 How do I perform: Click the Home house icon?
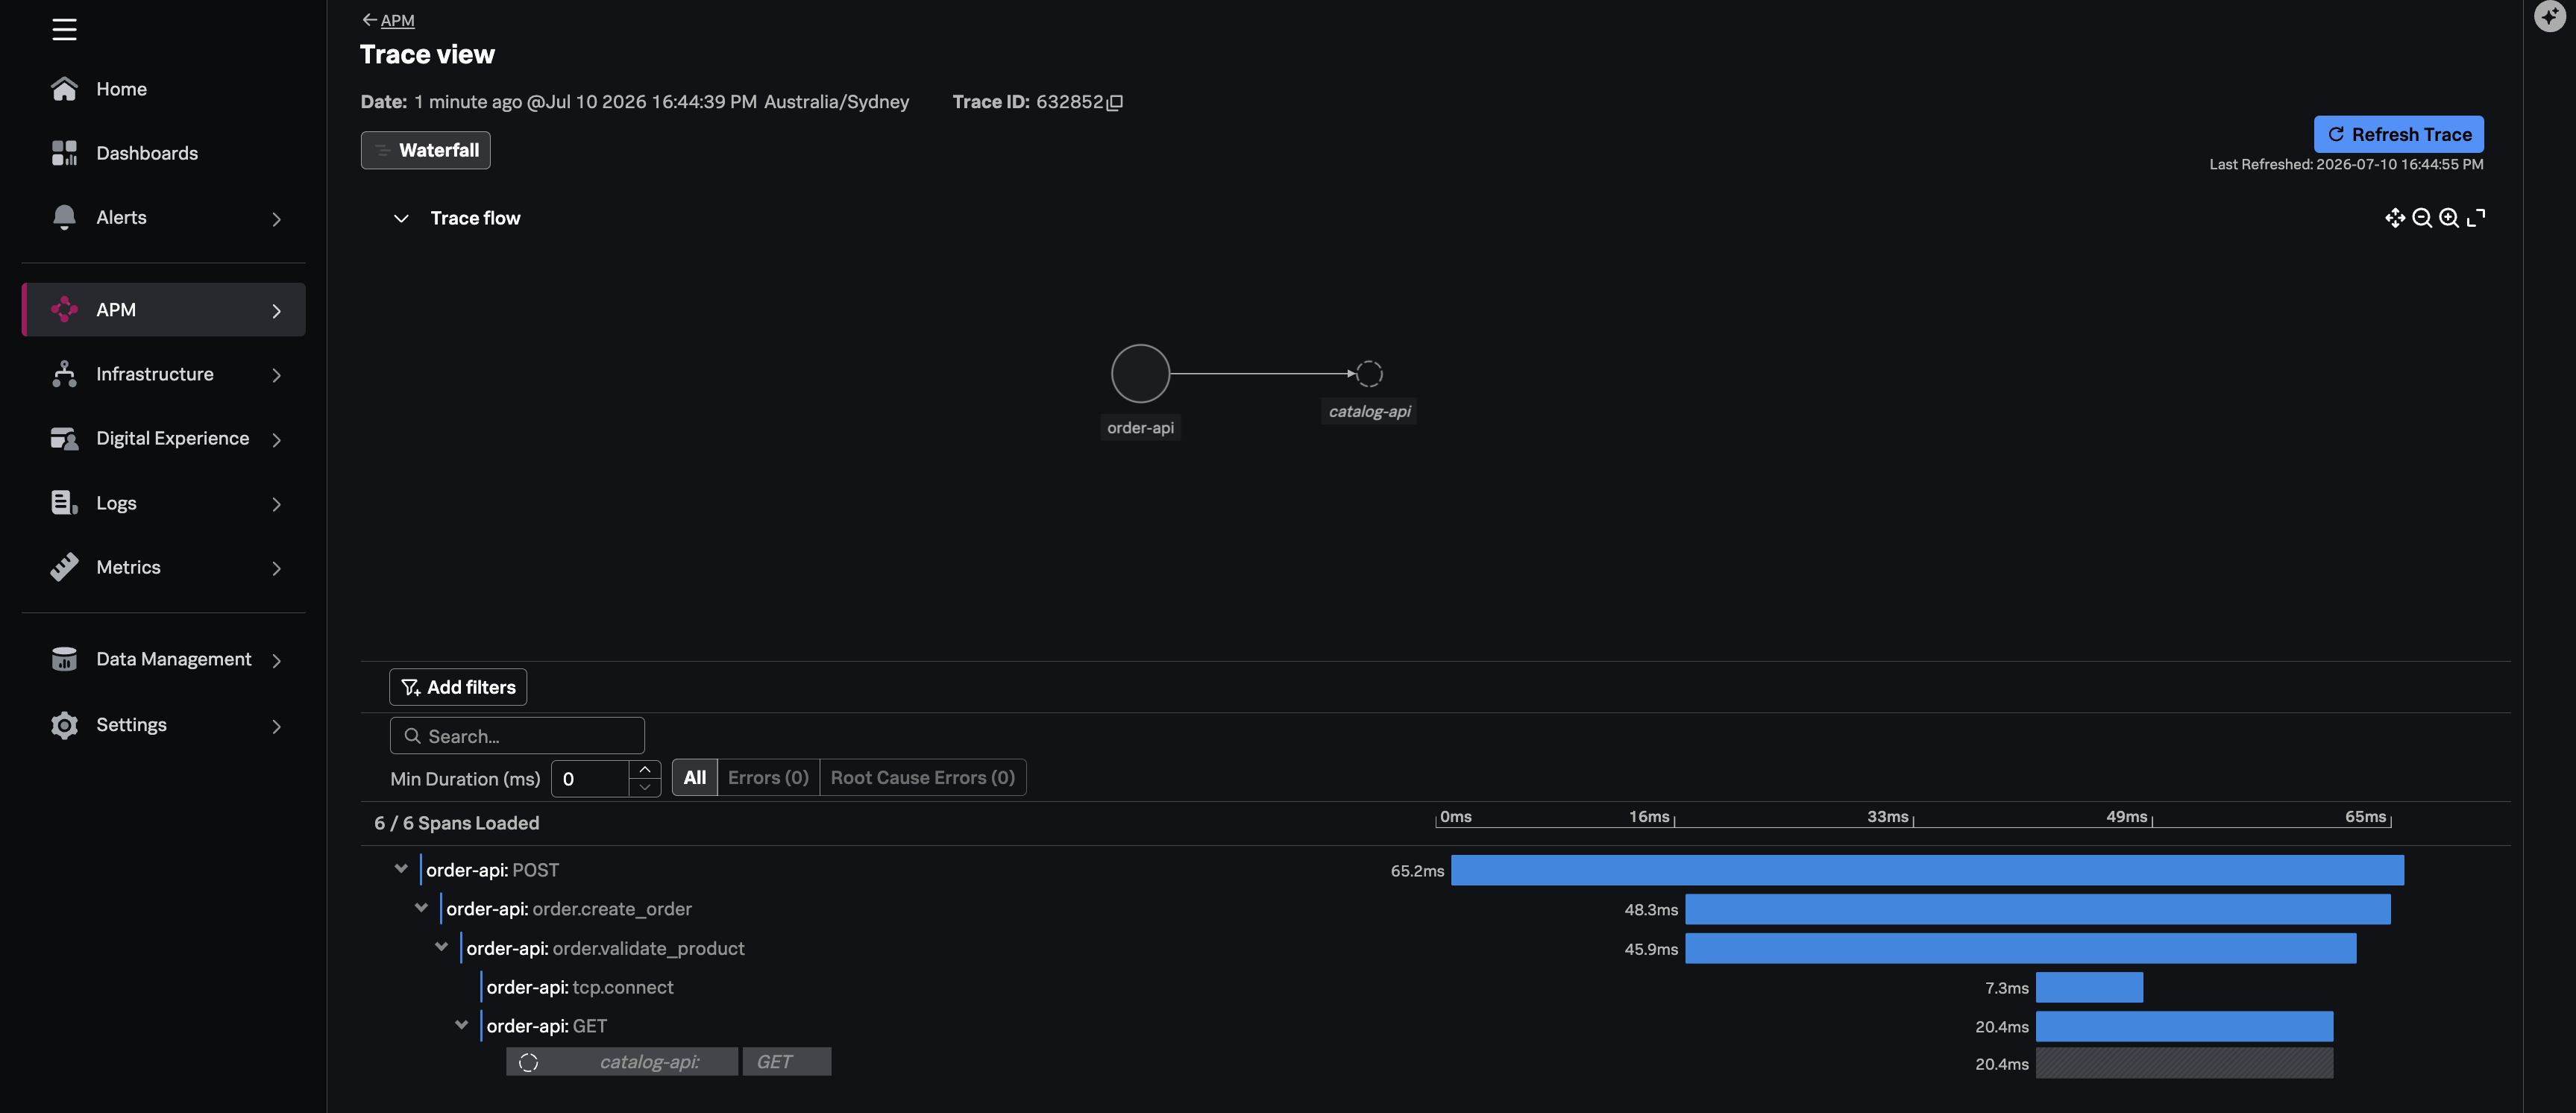(64, 89)
